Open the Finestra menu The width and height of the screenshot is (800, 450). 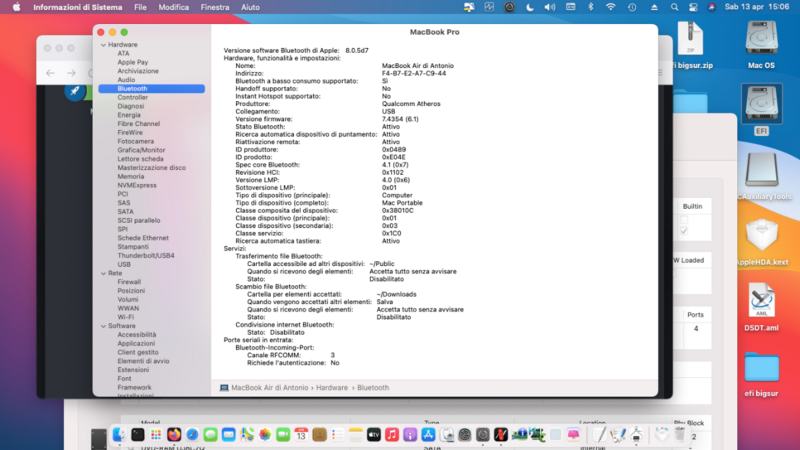(215, 7)
